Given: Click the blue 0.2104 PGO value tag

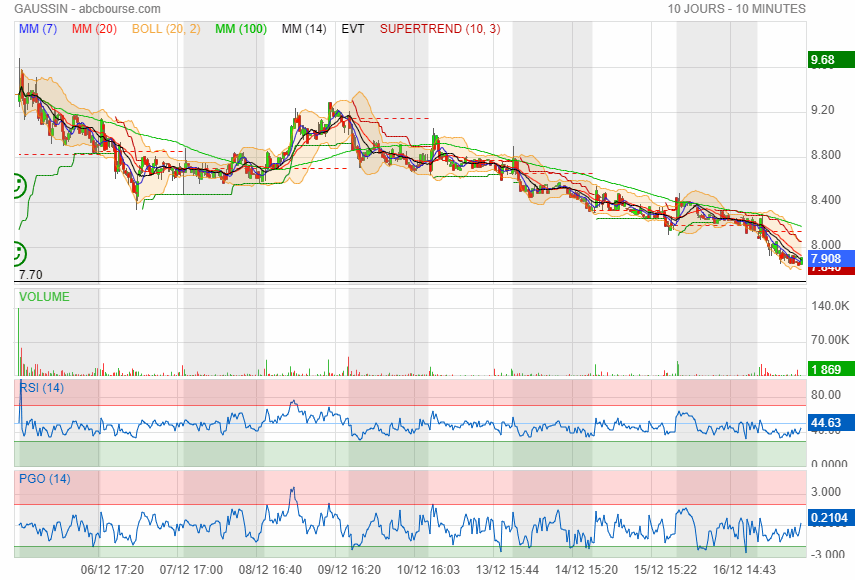Looking at the screenshot, I should coord(831,517).
